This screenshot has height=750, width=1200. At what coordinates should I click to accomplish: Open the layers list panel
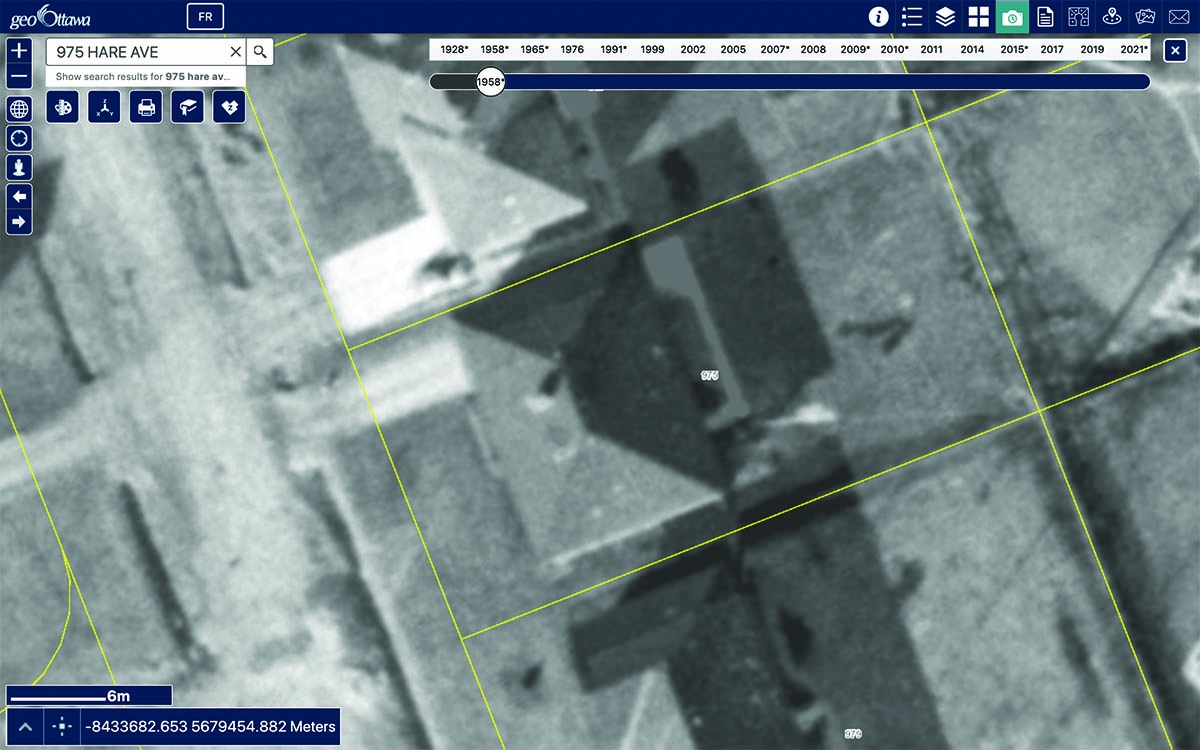click(x=945, y=17)
